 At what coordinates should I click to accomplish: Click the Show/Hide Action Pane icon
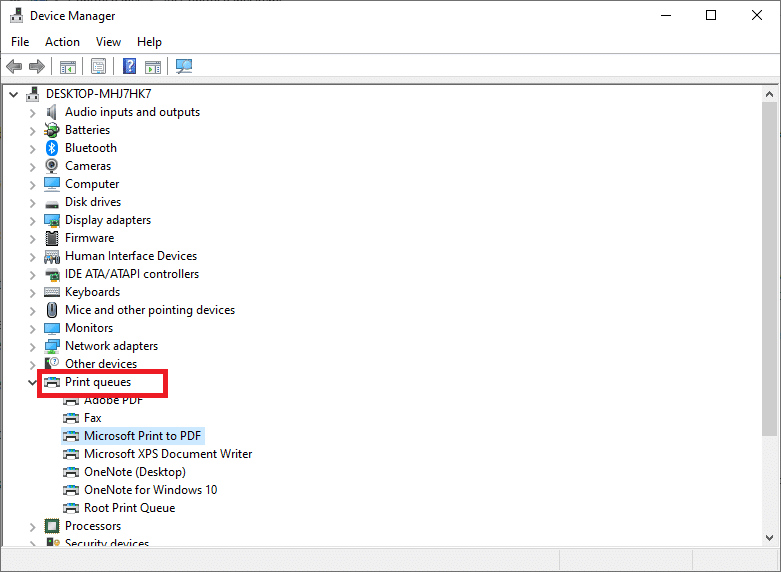tap(153, 67)
